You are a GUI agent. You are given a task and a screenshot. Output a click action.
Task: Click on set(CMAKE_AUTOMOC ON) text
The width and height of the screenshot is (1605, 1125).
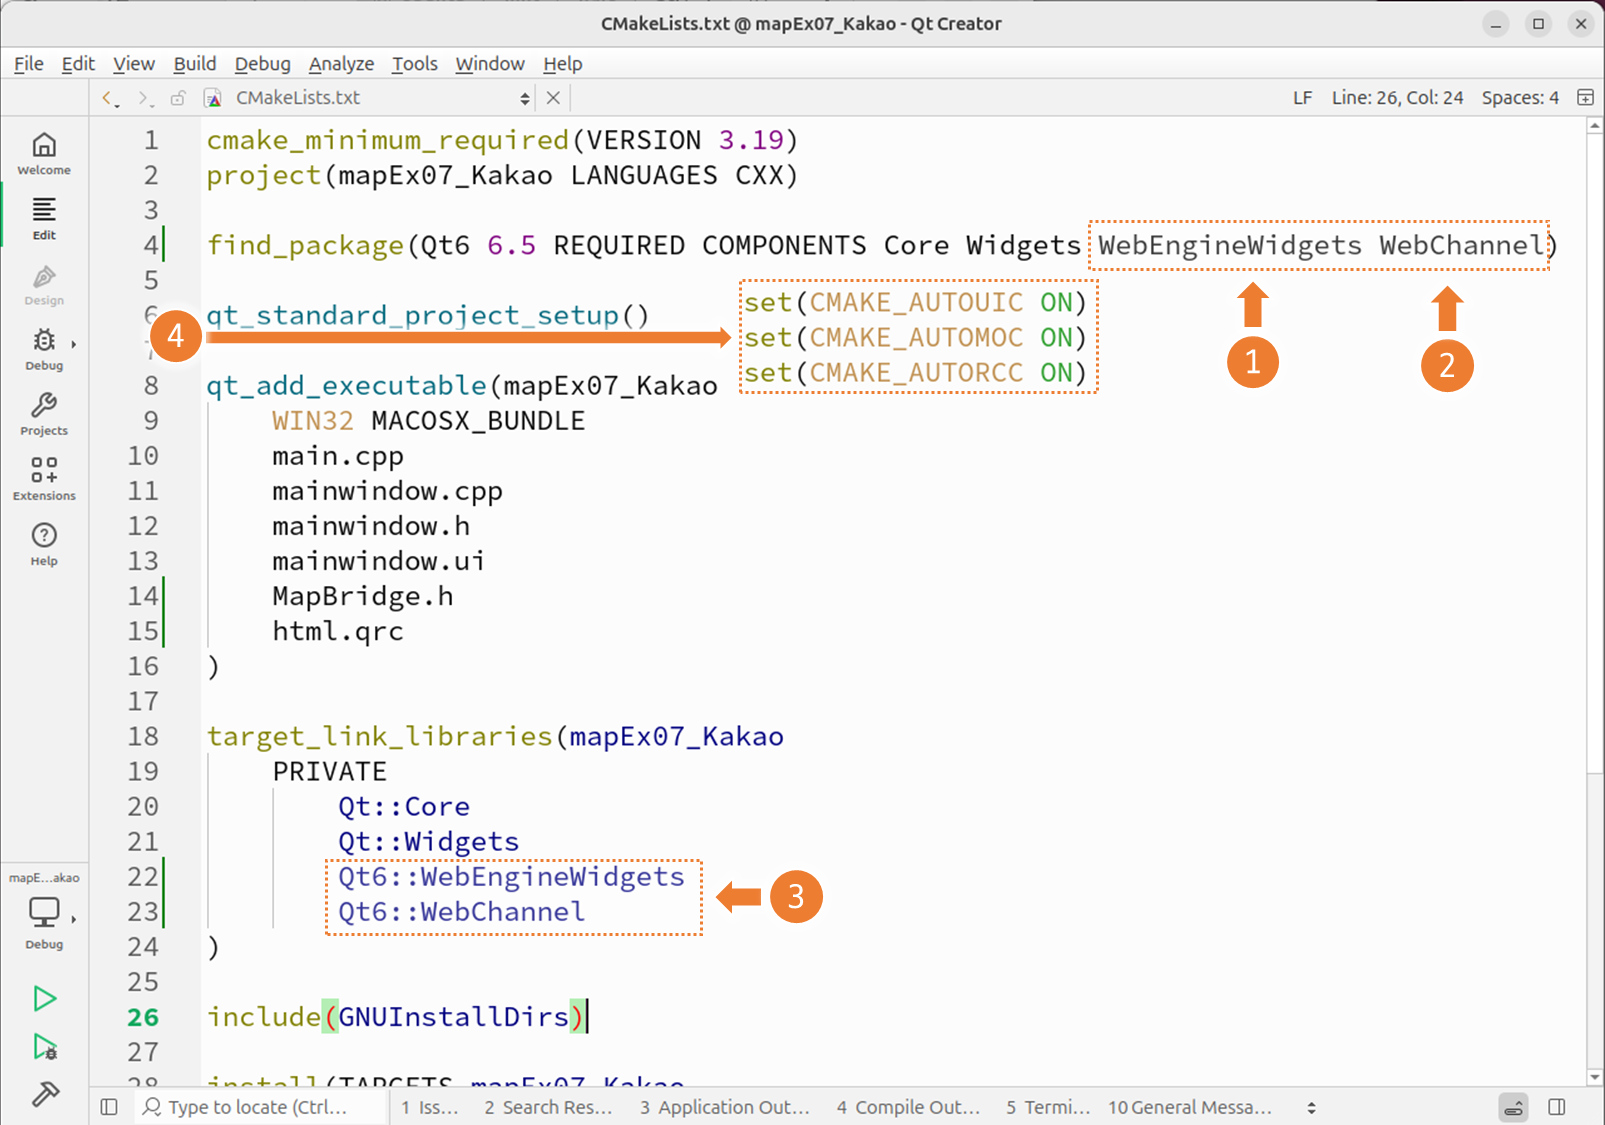[914, 338]
